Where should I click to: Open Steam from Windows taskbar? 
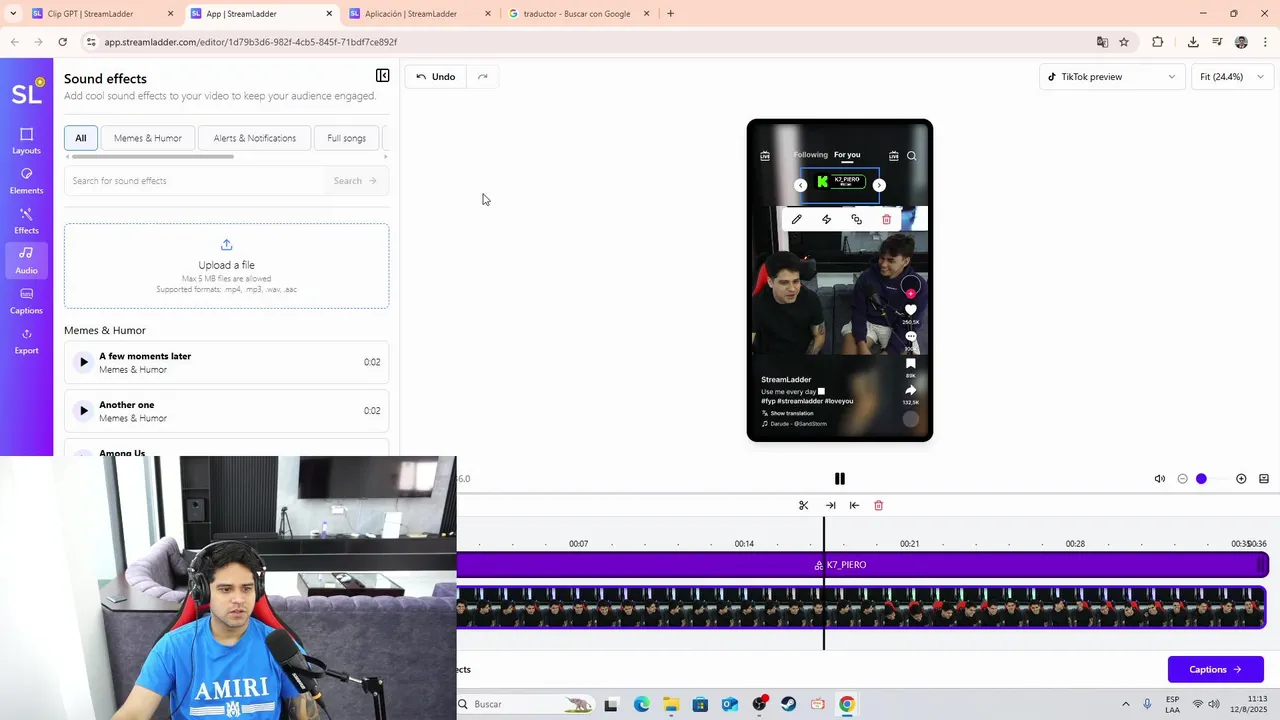pos(789,704)
